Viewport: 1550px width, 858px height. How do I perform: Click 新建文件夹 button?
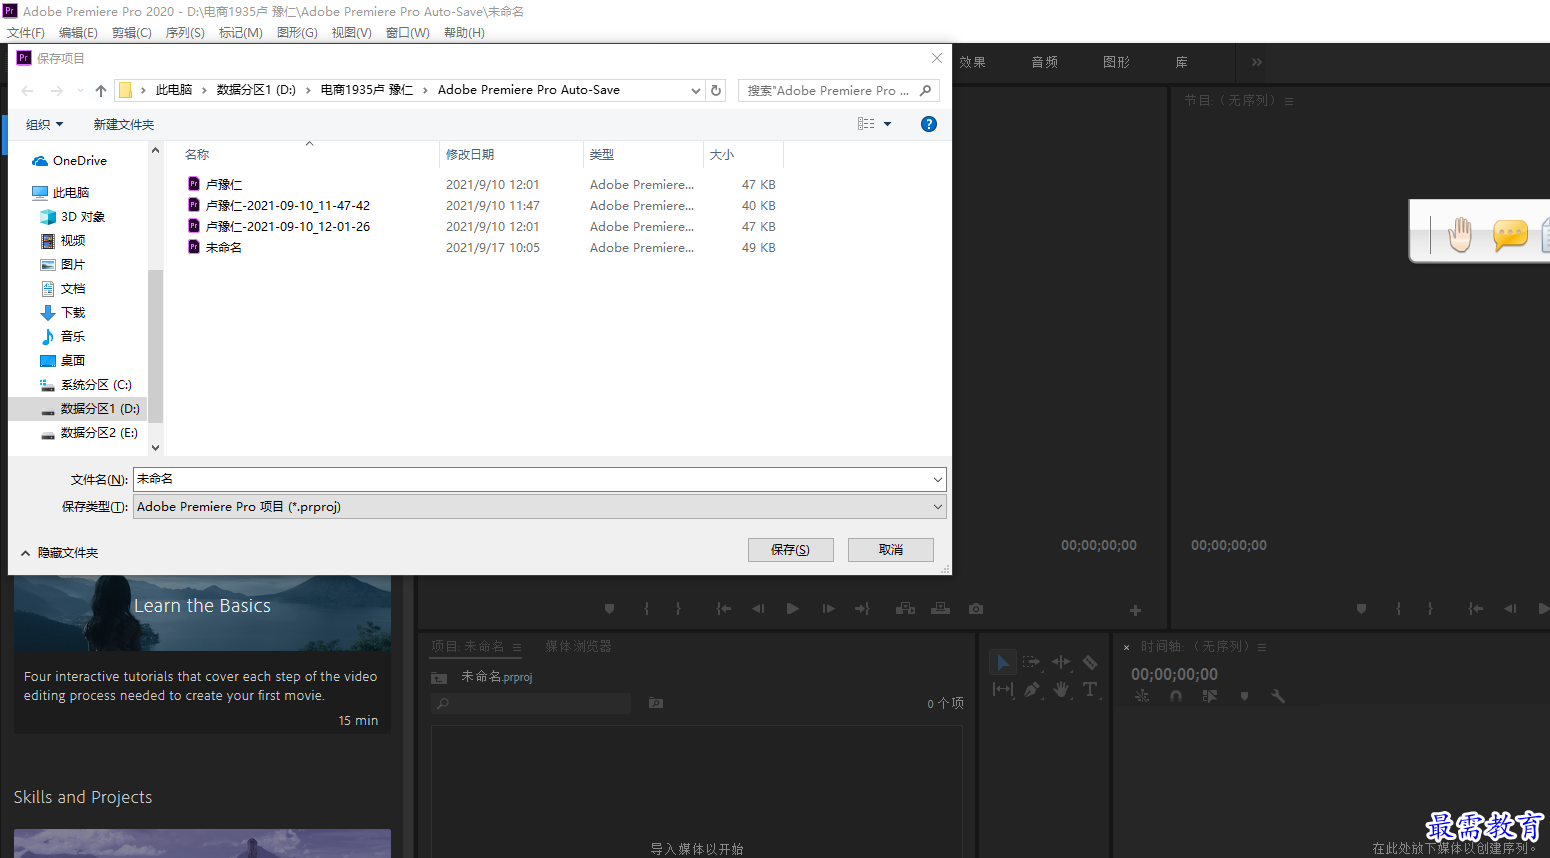[x=124, y=124]
